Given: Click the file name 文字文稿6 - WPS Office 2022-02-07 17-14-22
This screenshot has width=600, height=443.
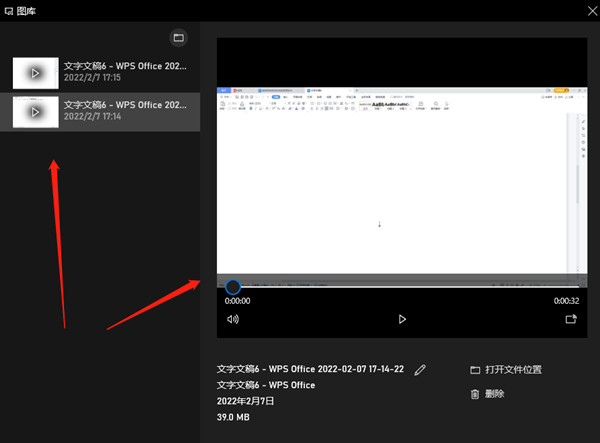Looking at the screenshot, I should pos(310,369).
